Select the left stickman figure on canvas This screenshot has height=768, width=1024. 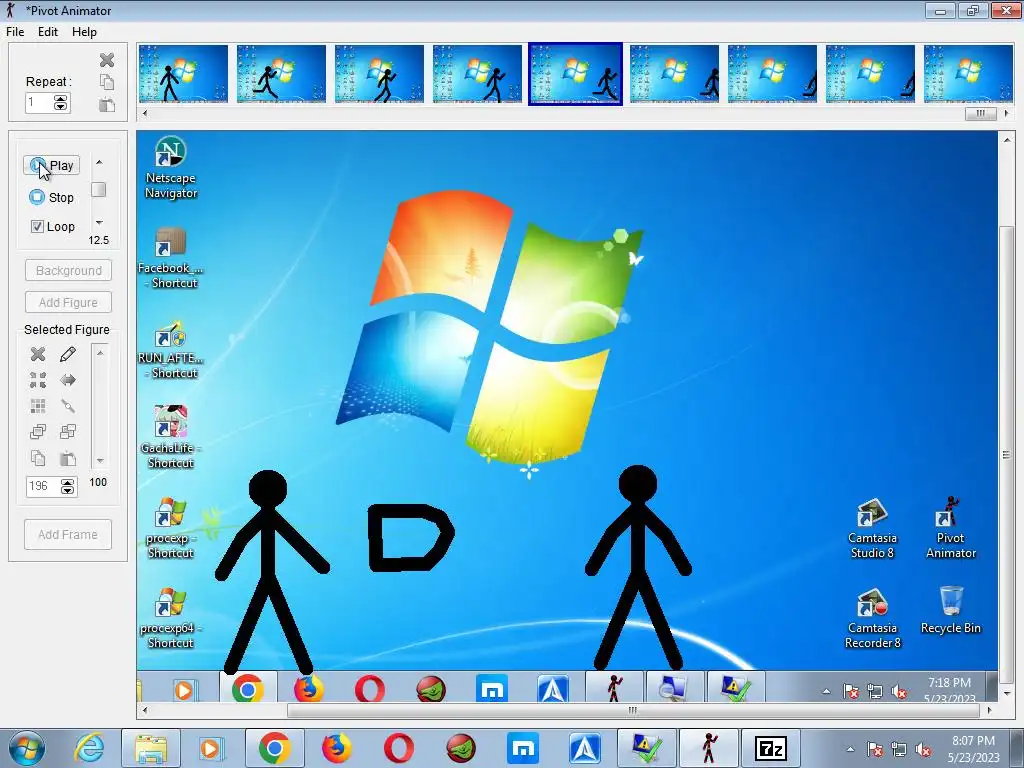pyautogui.click(x=268, y=571)
